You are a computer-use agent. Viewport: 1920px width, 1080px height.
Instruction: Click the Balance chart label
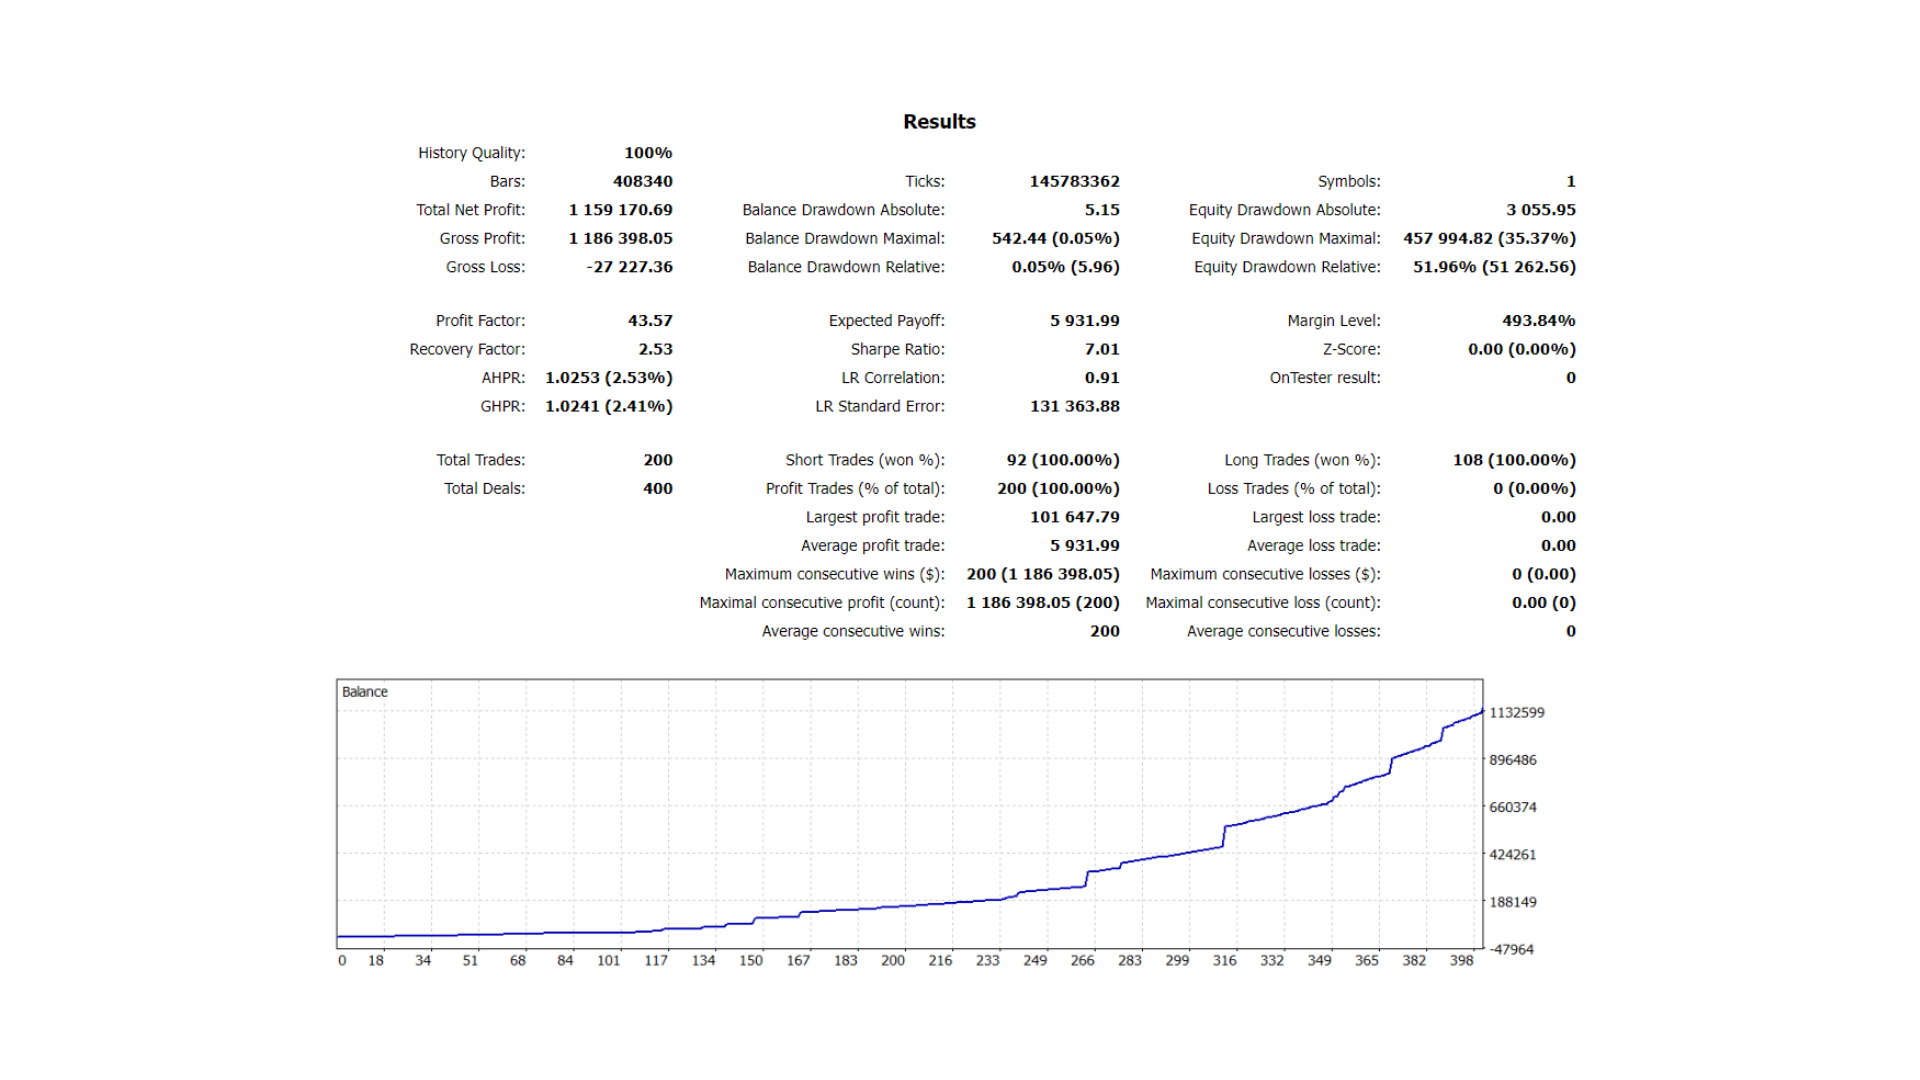tap(364, 692)
